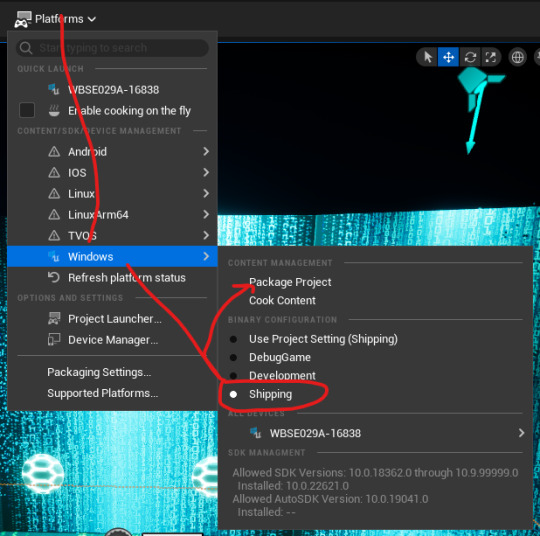Activate the Rotate tool in viewport toolbar
Screen dimensions: 540x536
(470, 57)
